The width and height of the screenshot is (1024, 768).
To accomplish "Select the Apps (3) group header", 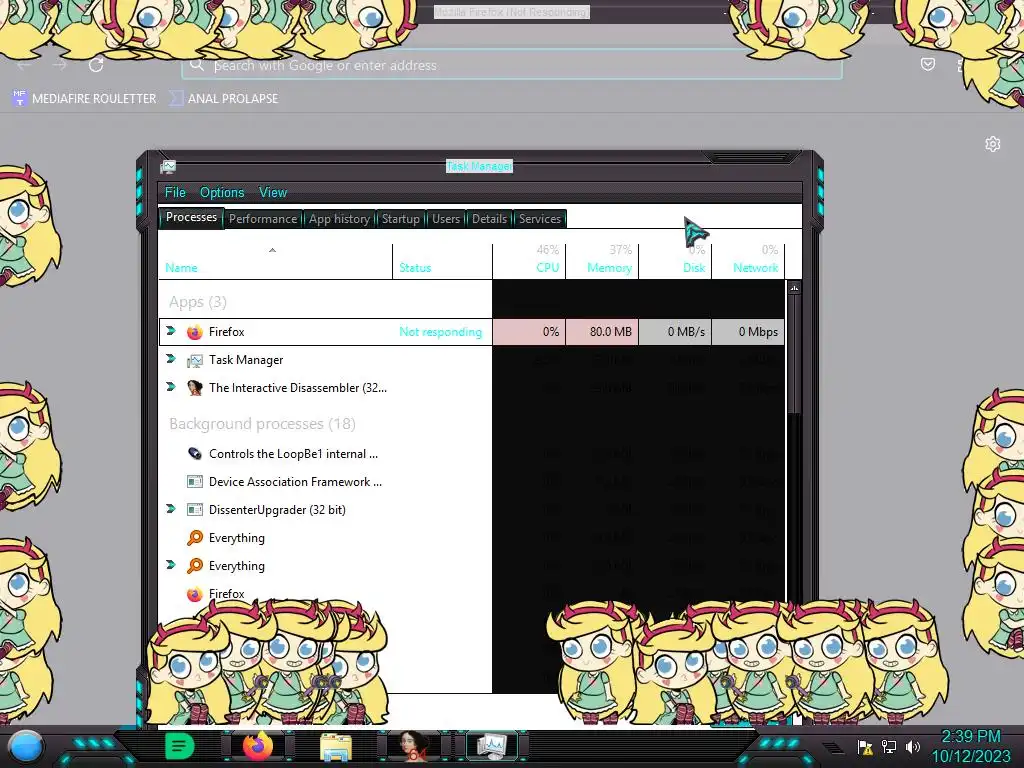I will (198, 302).
